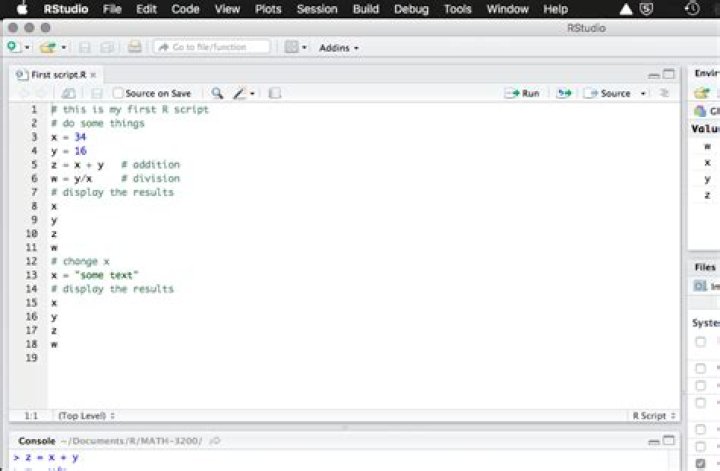Show document in new window icon
This screenshot has height=471, width=720.
point(69,93)
